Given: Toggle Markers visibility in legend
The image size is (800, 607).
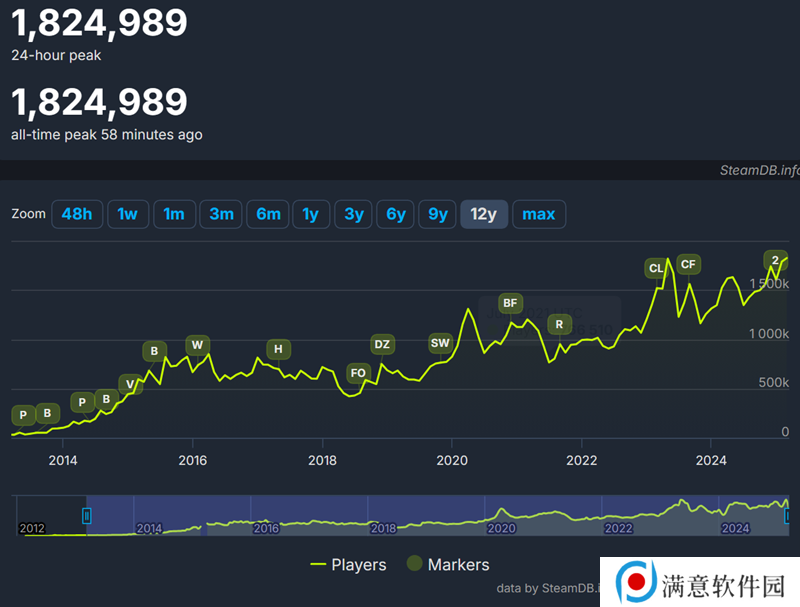Looking at the screenshot, I should click(x=447, y=565).
